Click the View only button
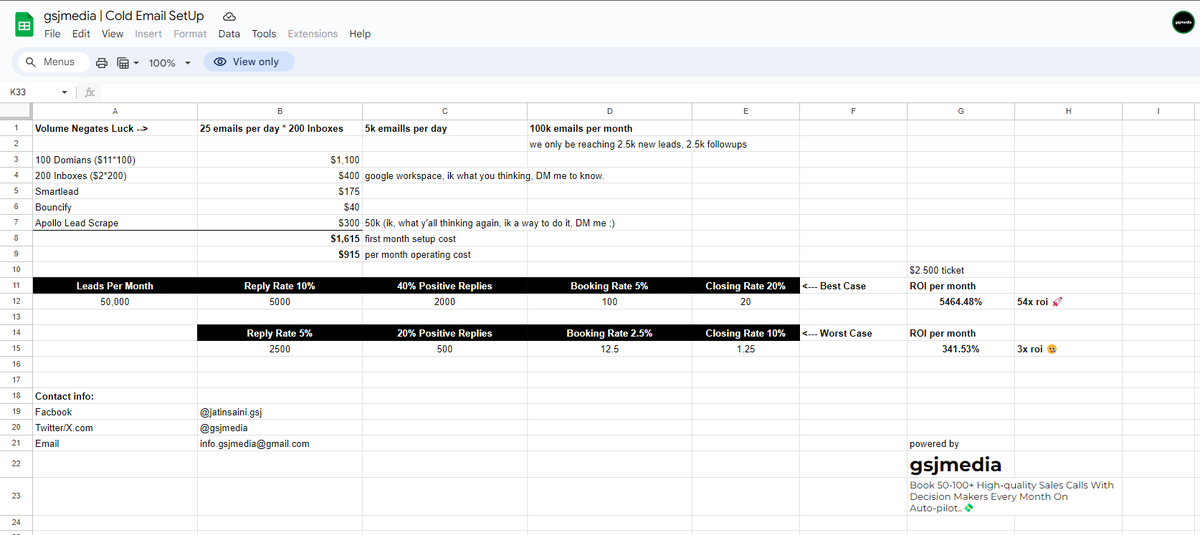Viewport: 1200px width, 535px height. [x=248, y=62]
